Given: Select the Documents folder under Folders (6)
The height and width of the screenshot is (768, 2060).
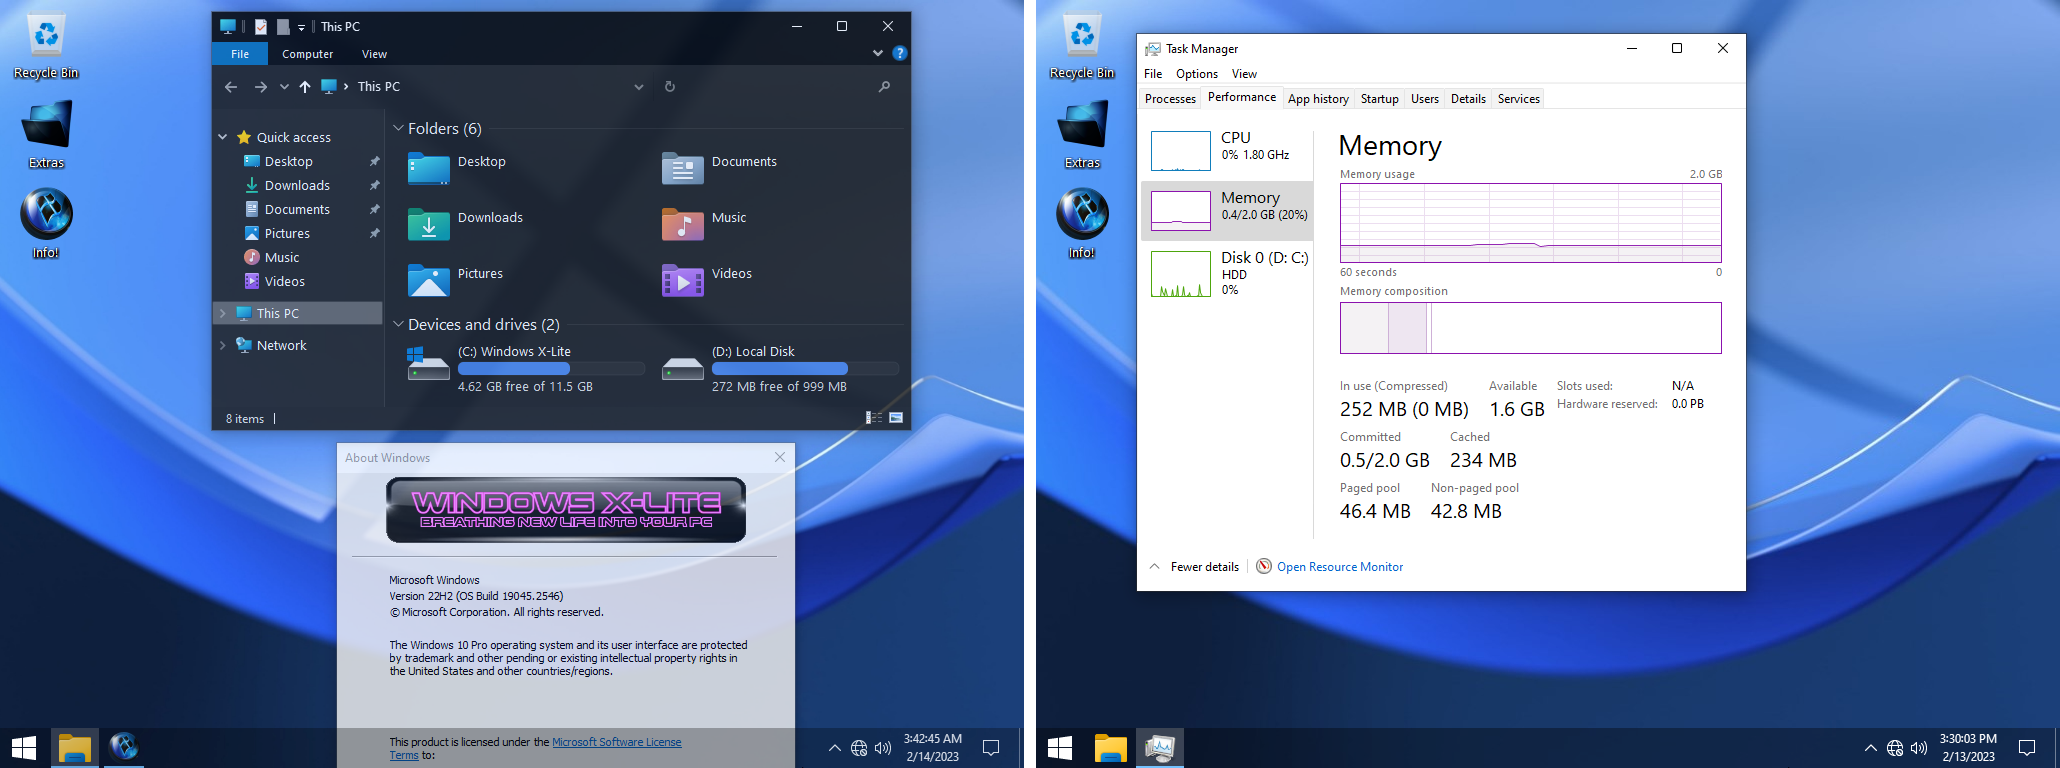Looking at the screenshot, I should pos(719,168).
